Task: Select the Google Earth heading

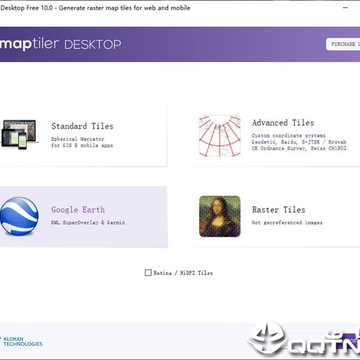Action: click(78, 210)
